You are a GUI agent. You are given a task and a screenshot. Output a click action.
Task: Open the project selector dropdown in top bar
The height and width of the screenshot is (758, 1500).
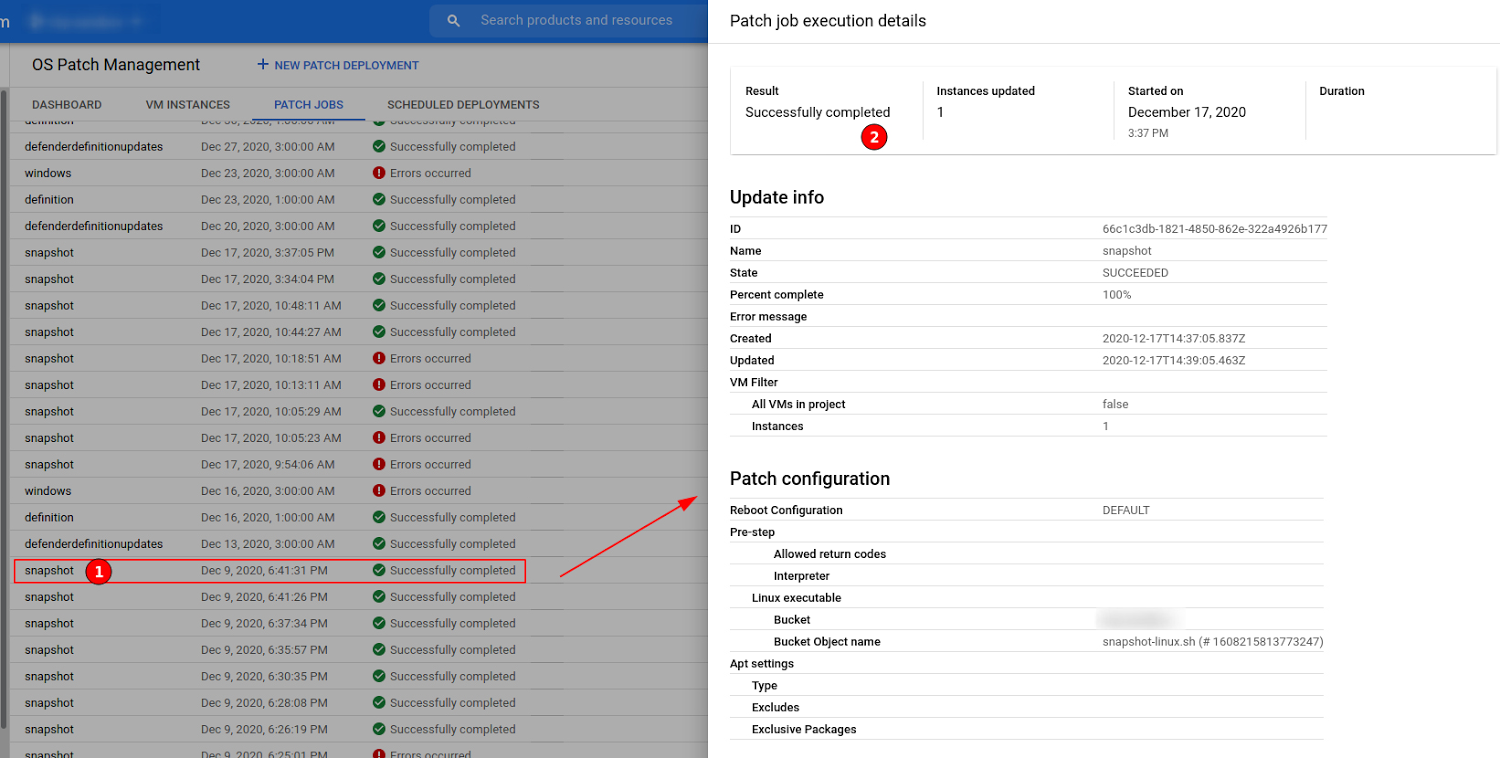(87, 20)
